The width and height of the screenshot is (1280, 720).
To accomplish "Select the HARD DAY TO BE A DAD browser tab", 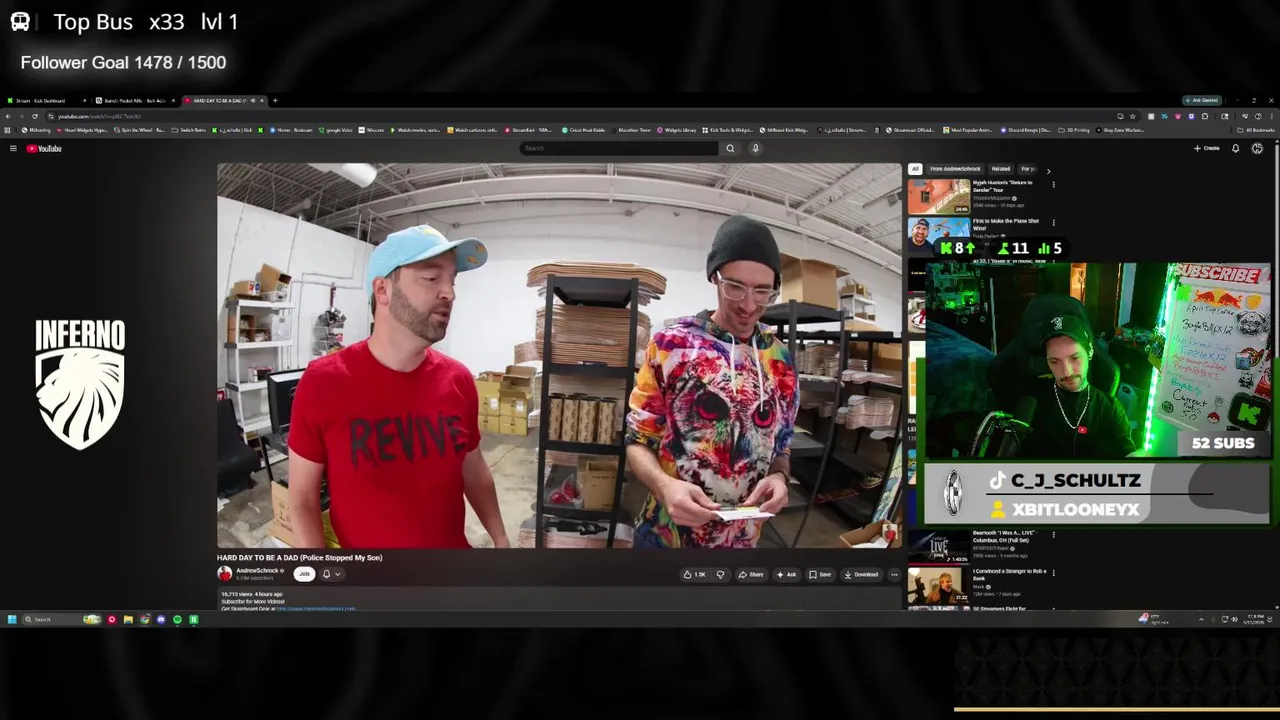I will 224,100.
